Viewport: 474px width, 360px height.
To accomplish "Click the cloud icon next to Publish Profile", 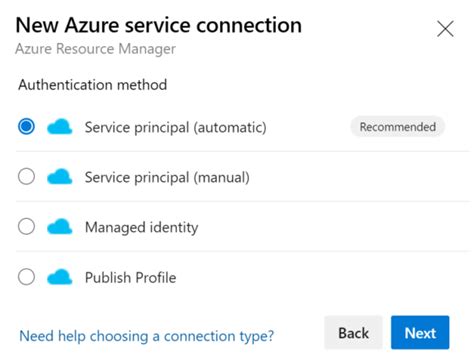I will click(60, 277).
